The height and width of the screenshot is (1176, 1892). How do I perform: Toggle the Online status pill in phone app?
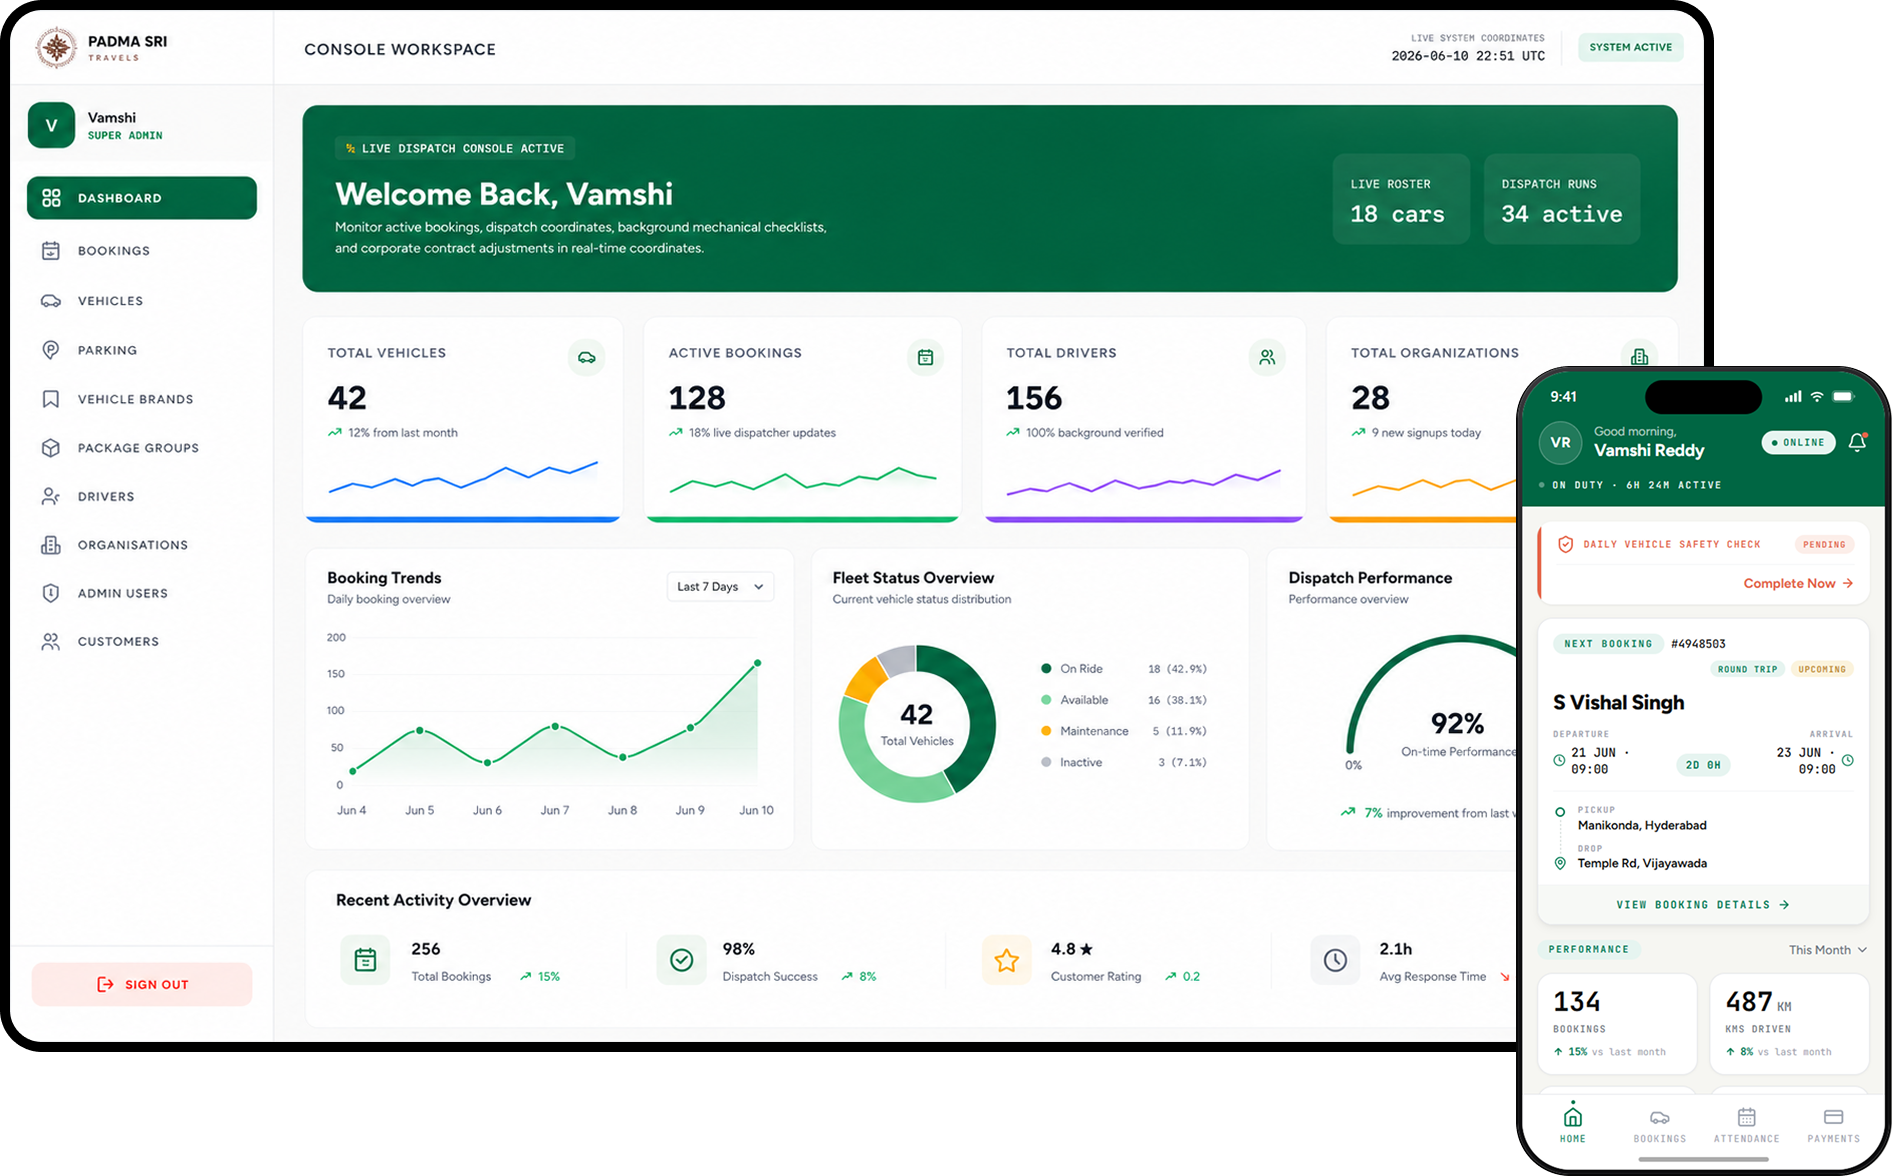pos(1798,442)
